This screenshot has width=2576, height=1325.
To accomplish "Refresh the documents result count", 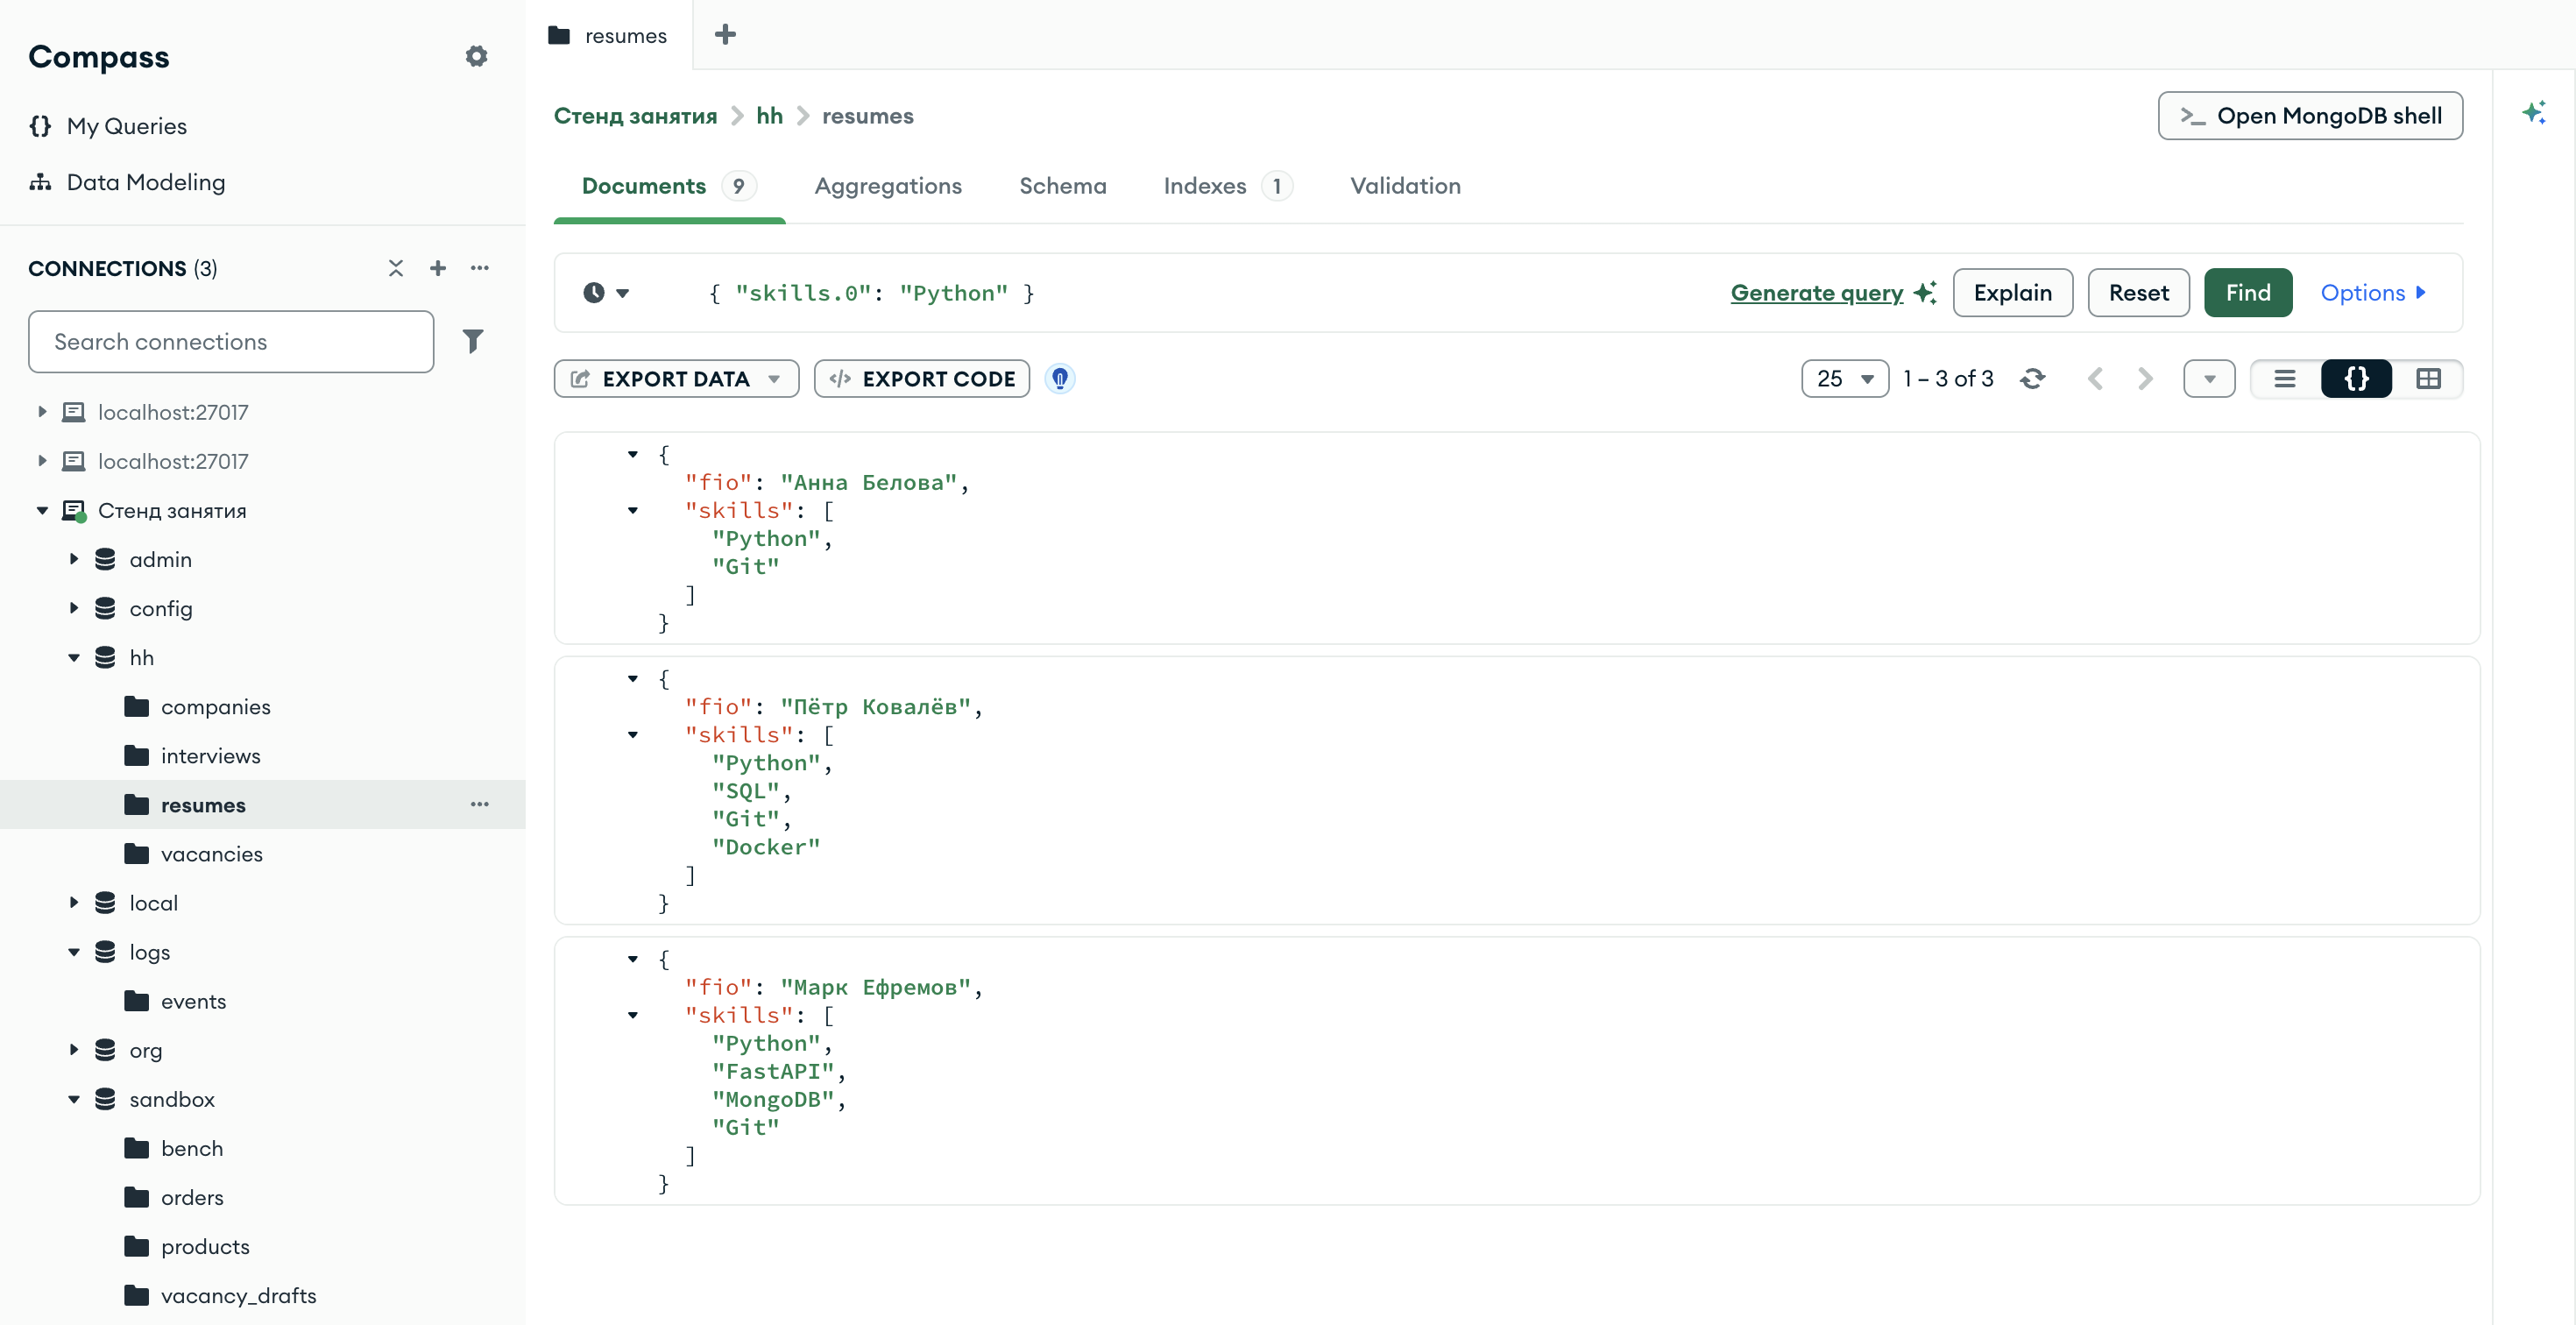I will pyautogui.click(x=2032, y=379).
